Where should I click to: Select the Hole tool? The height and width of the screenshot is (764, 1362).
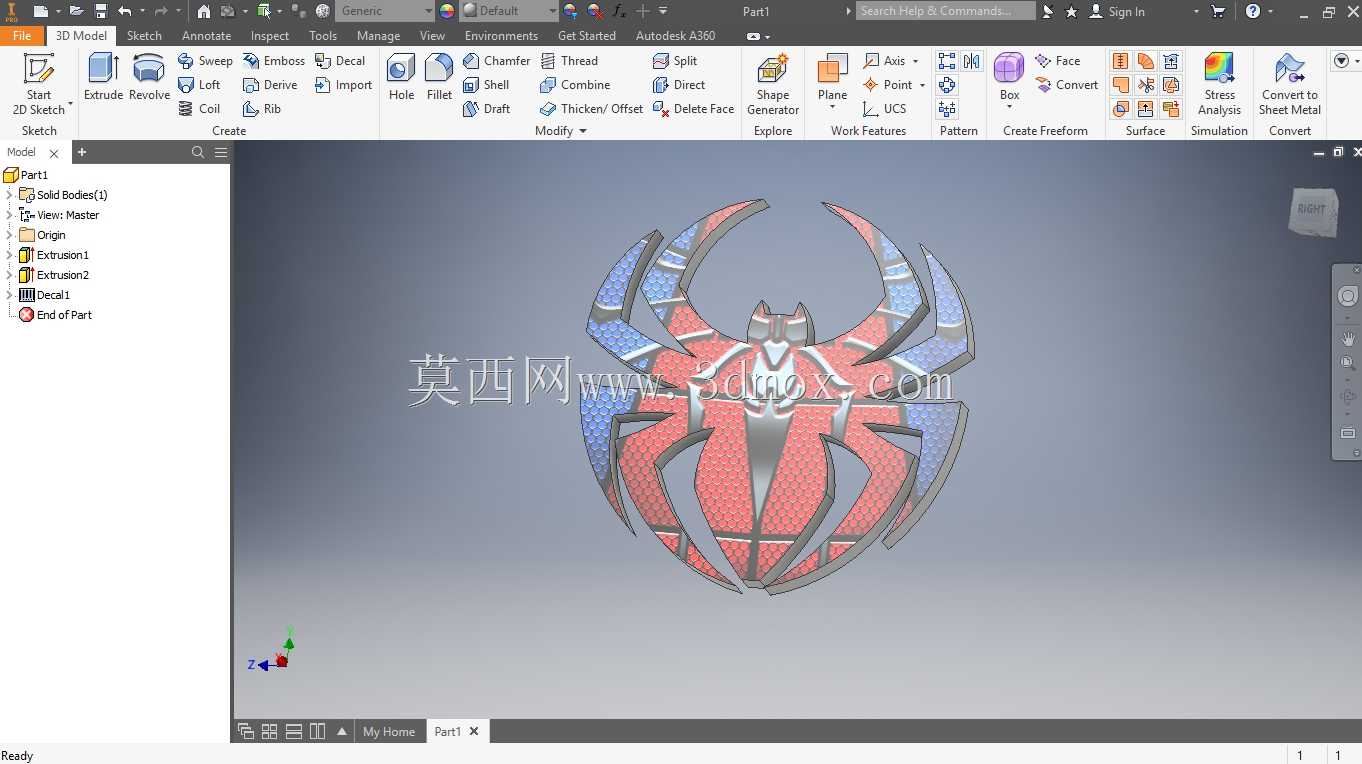tap(401, 78)
